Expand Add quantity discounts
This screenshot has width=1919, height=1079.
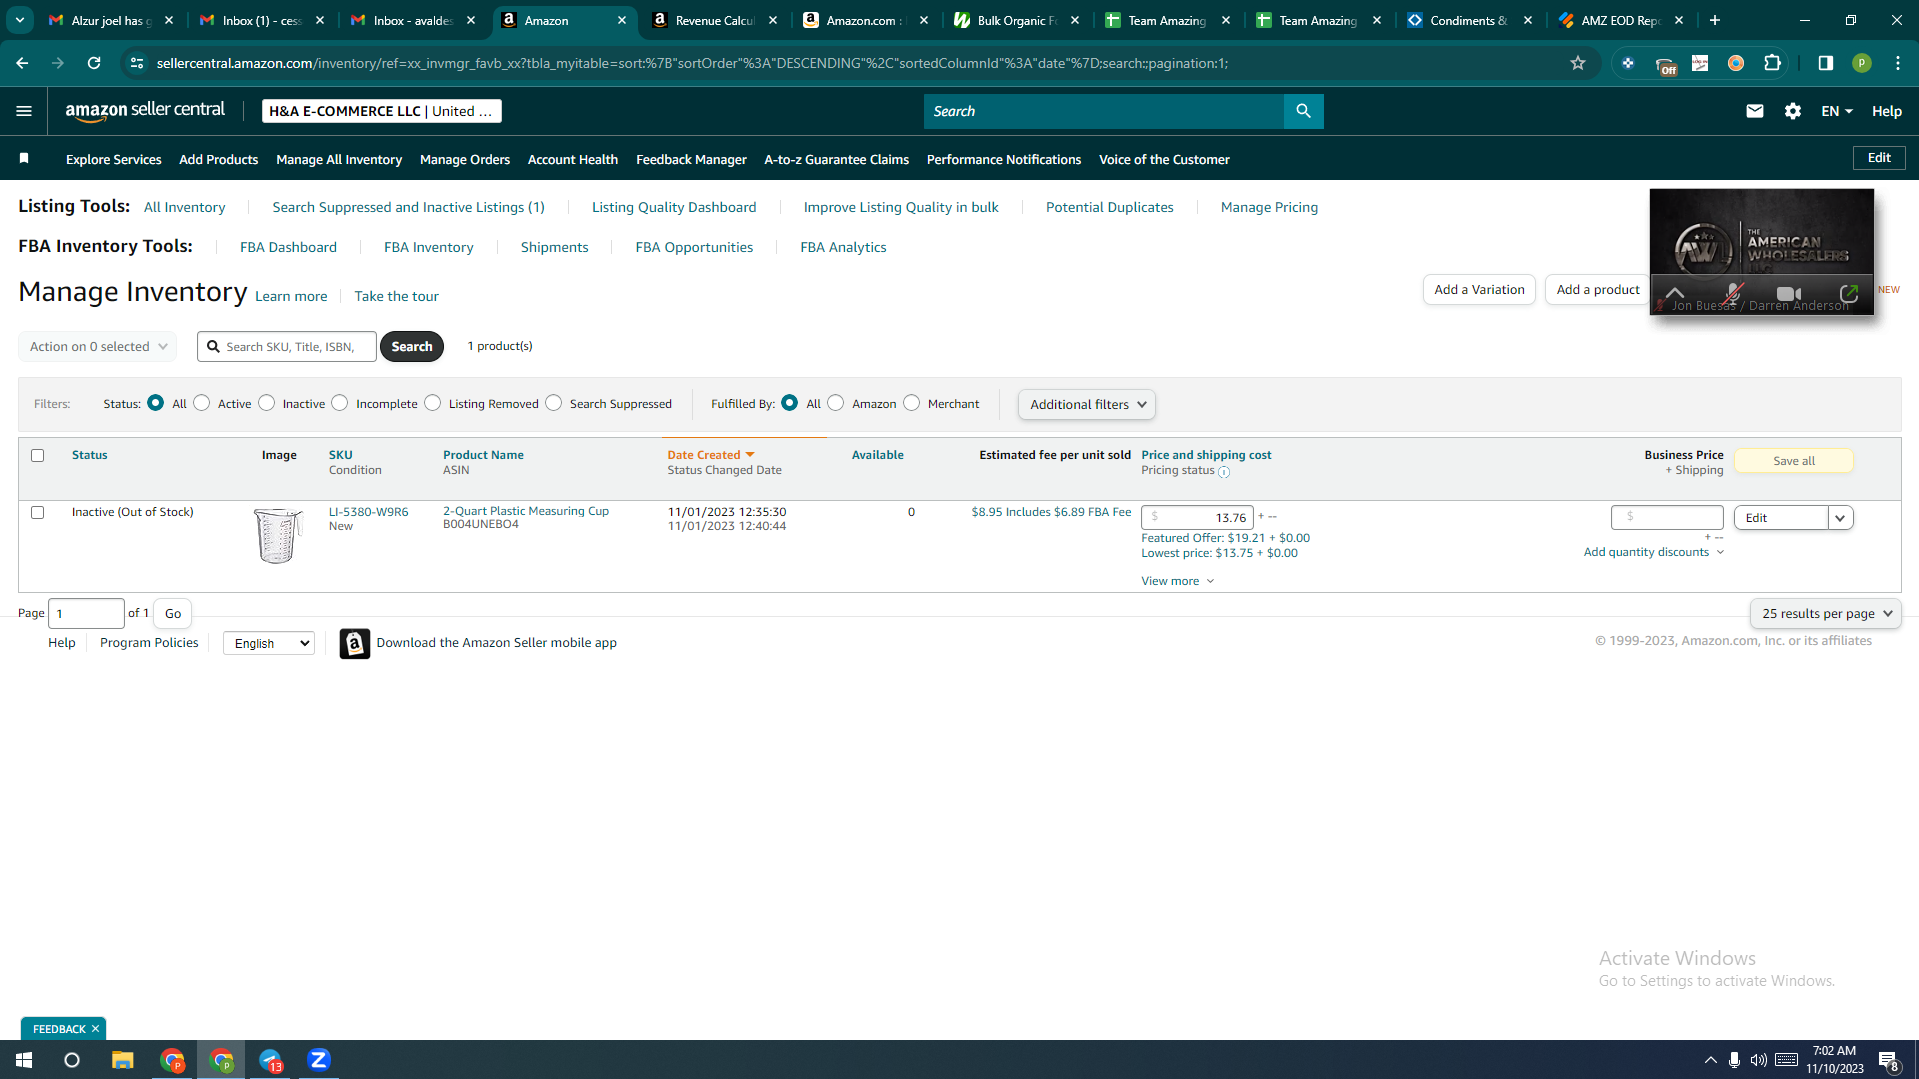click(1653, 552)
